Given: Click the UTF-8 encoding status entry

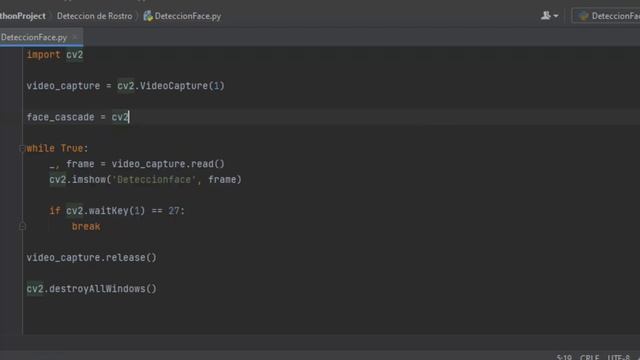Looking at the screenshot, I should click(x=618, y=357).
